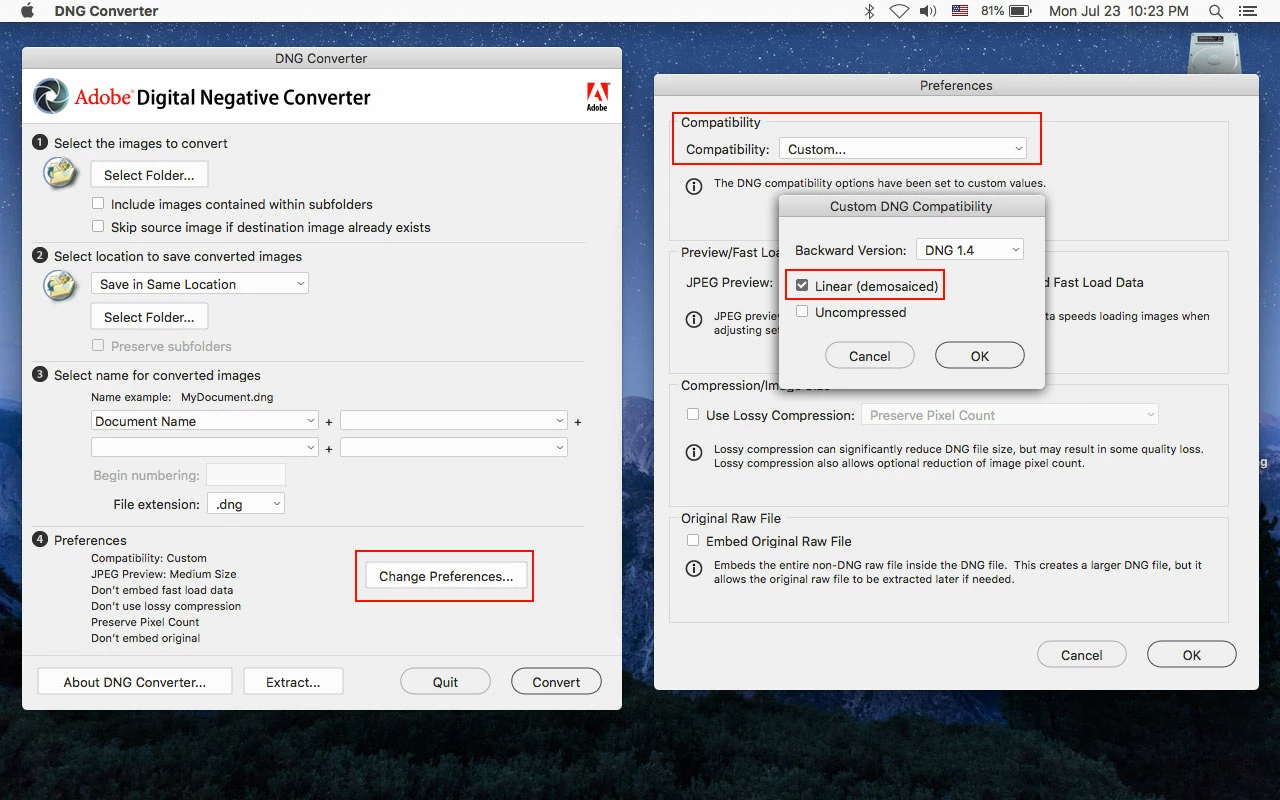Viewport: 1280px width, 800px height.
Task: Click info icon in JPEG Preview section
Action: pyautogui.click(x=693, y=320)
